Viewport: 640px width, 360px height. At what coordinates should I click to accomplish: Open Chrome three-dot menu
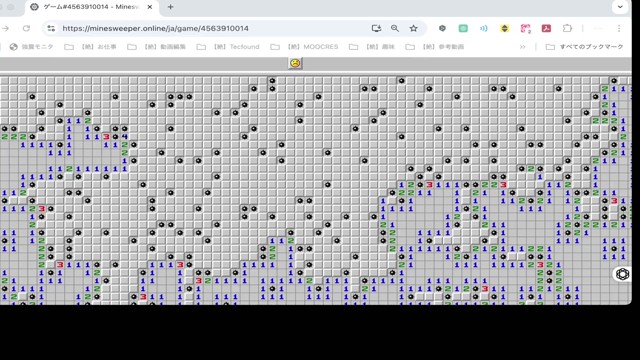point(619,28)
